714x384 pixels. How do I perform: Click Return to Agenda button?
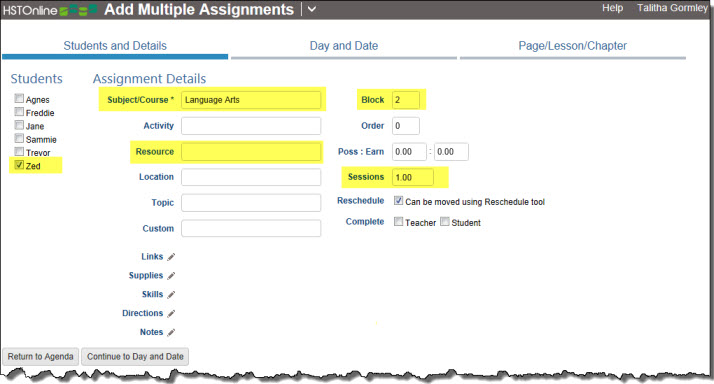click(x=41, y=357)
